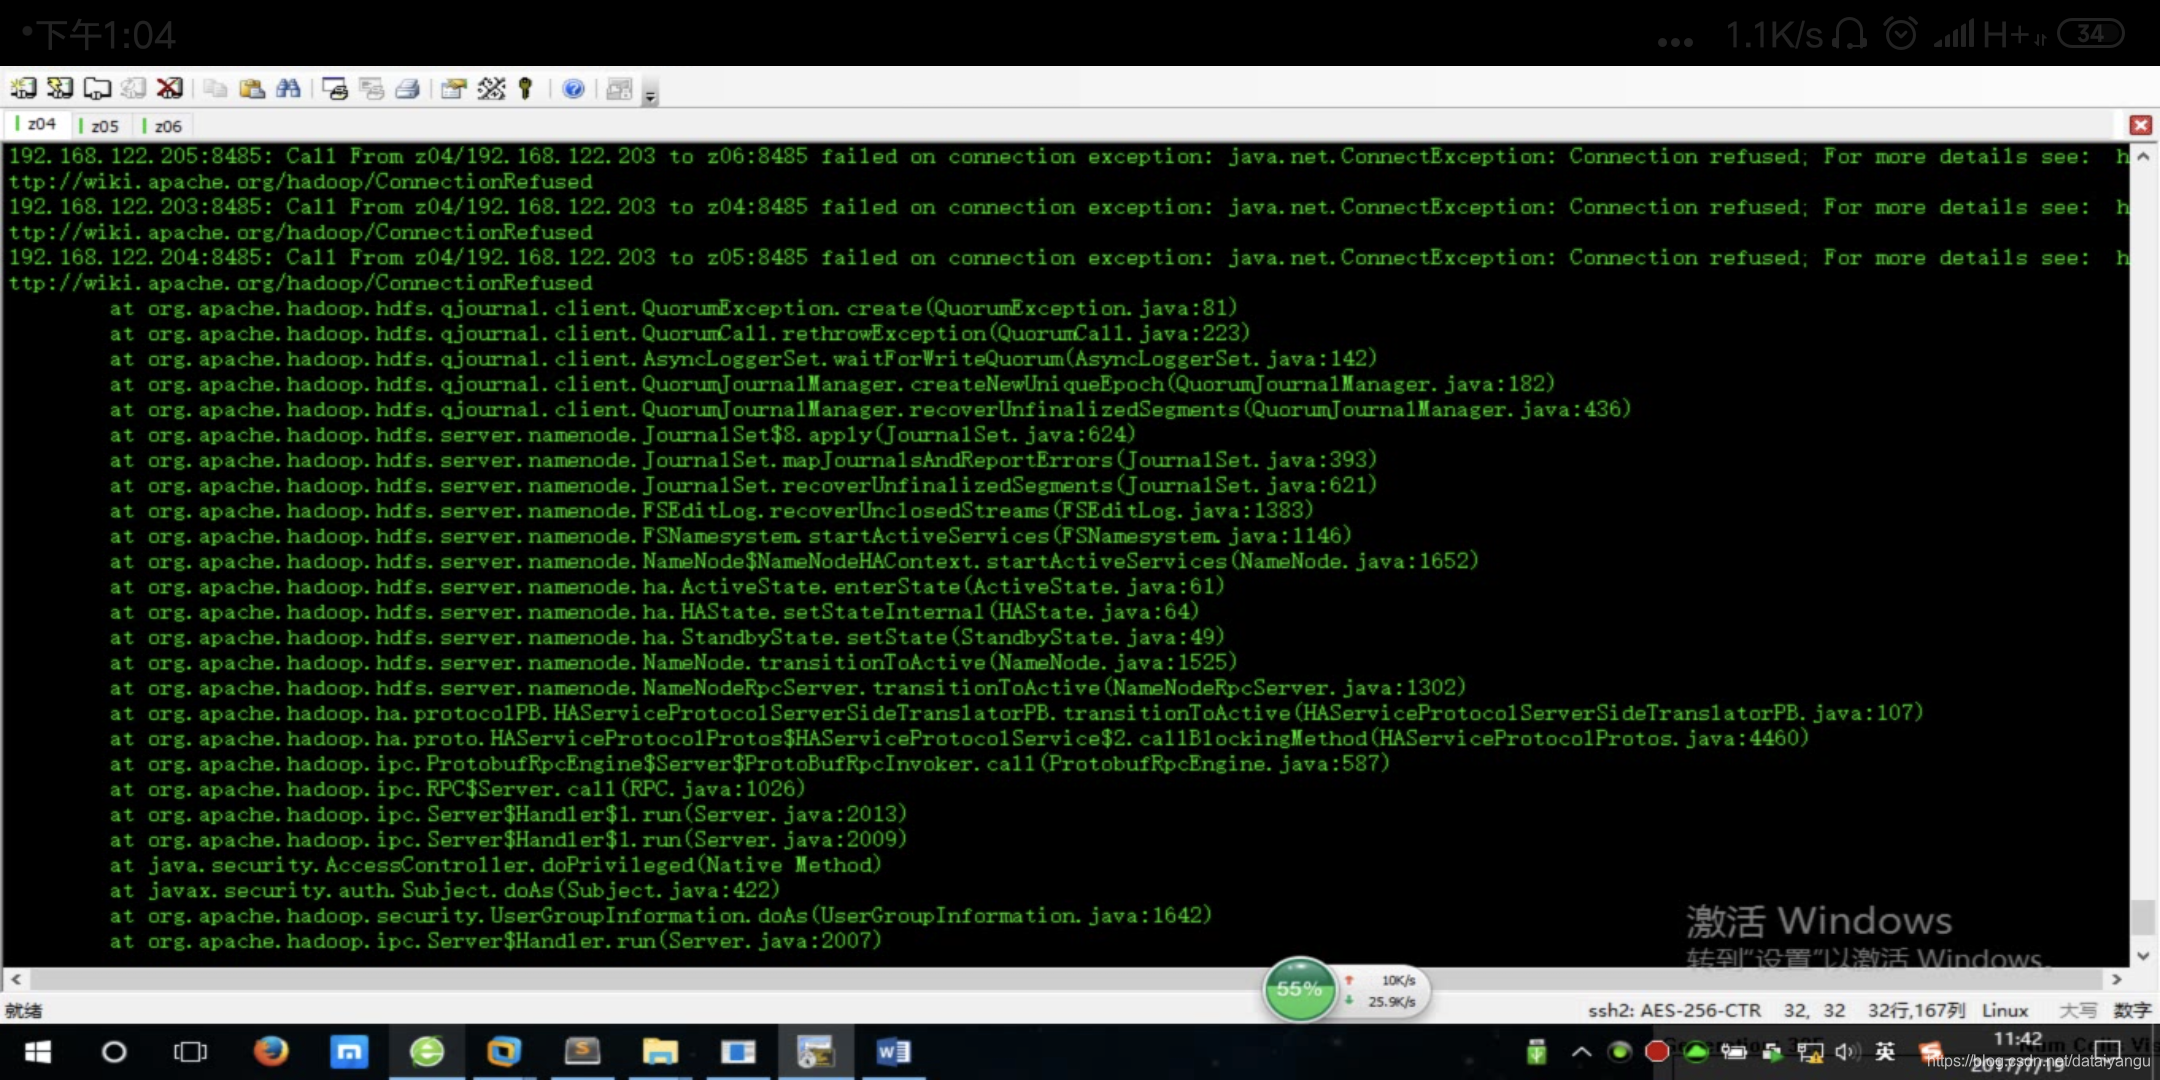
Task: Click the UserGroupInformation.doAs stack line
Action: 661,915
